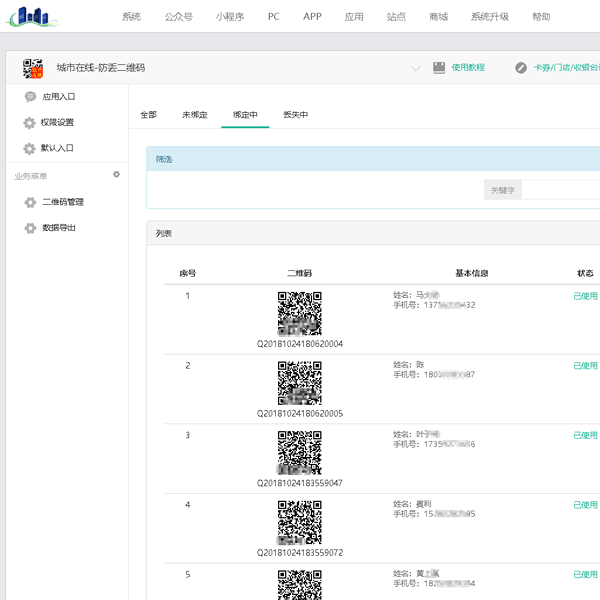Open the APP menu item
The height and width of the screenshot is (600, 600).
pyautogui.click(x=312, y=17)
